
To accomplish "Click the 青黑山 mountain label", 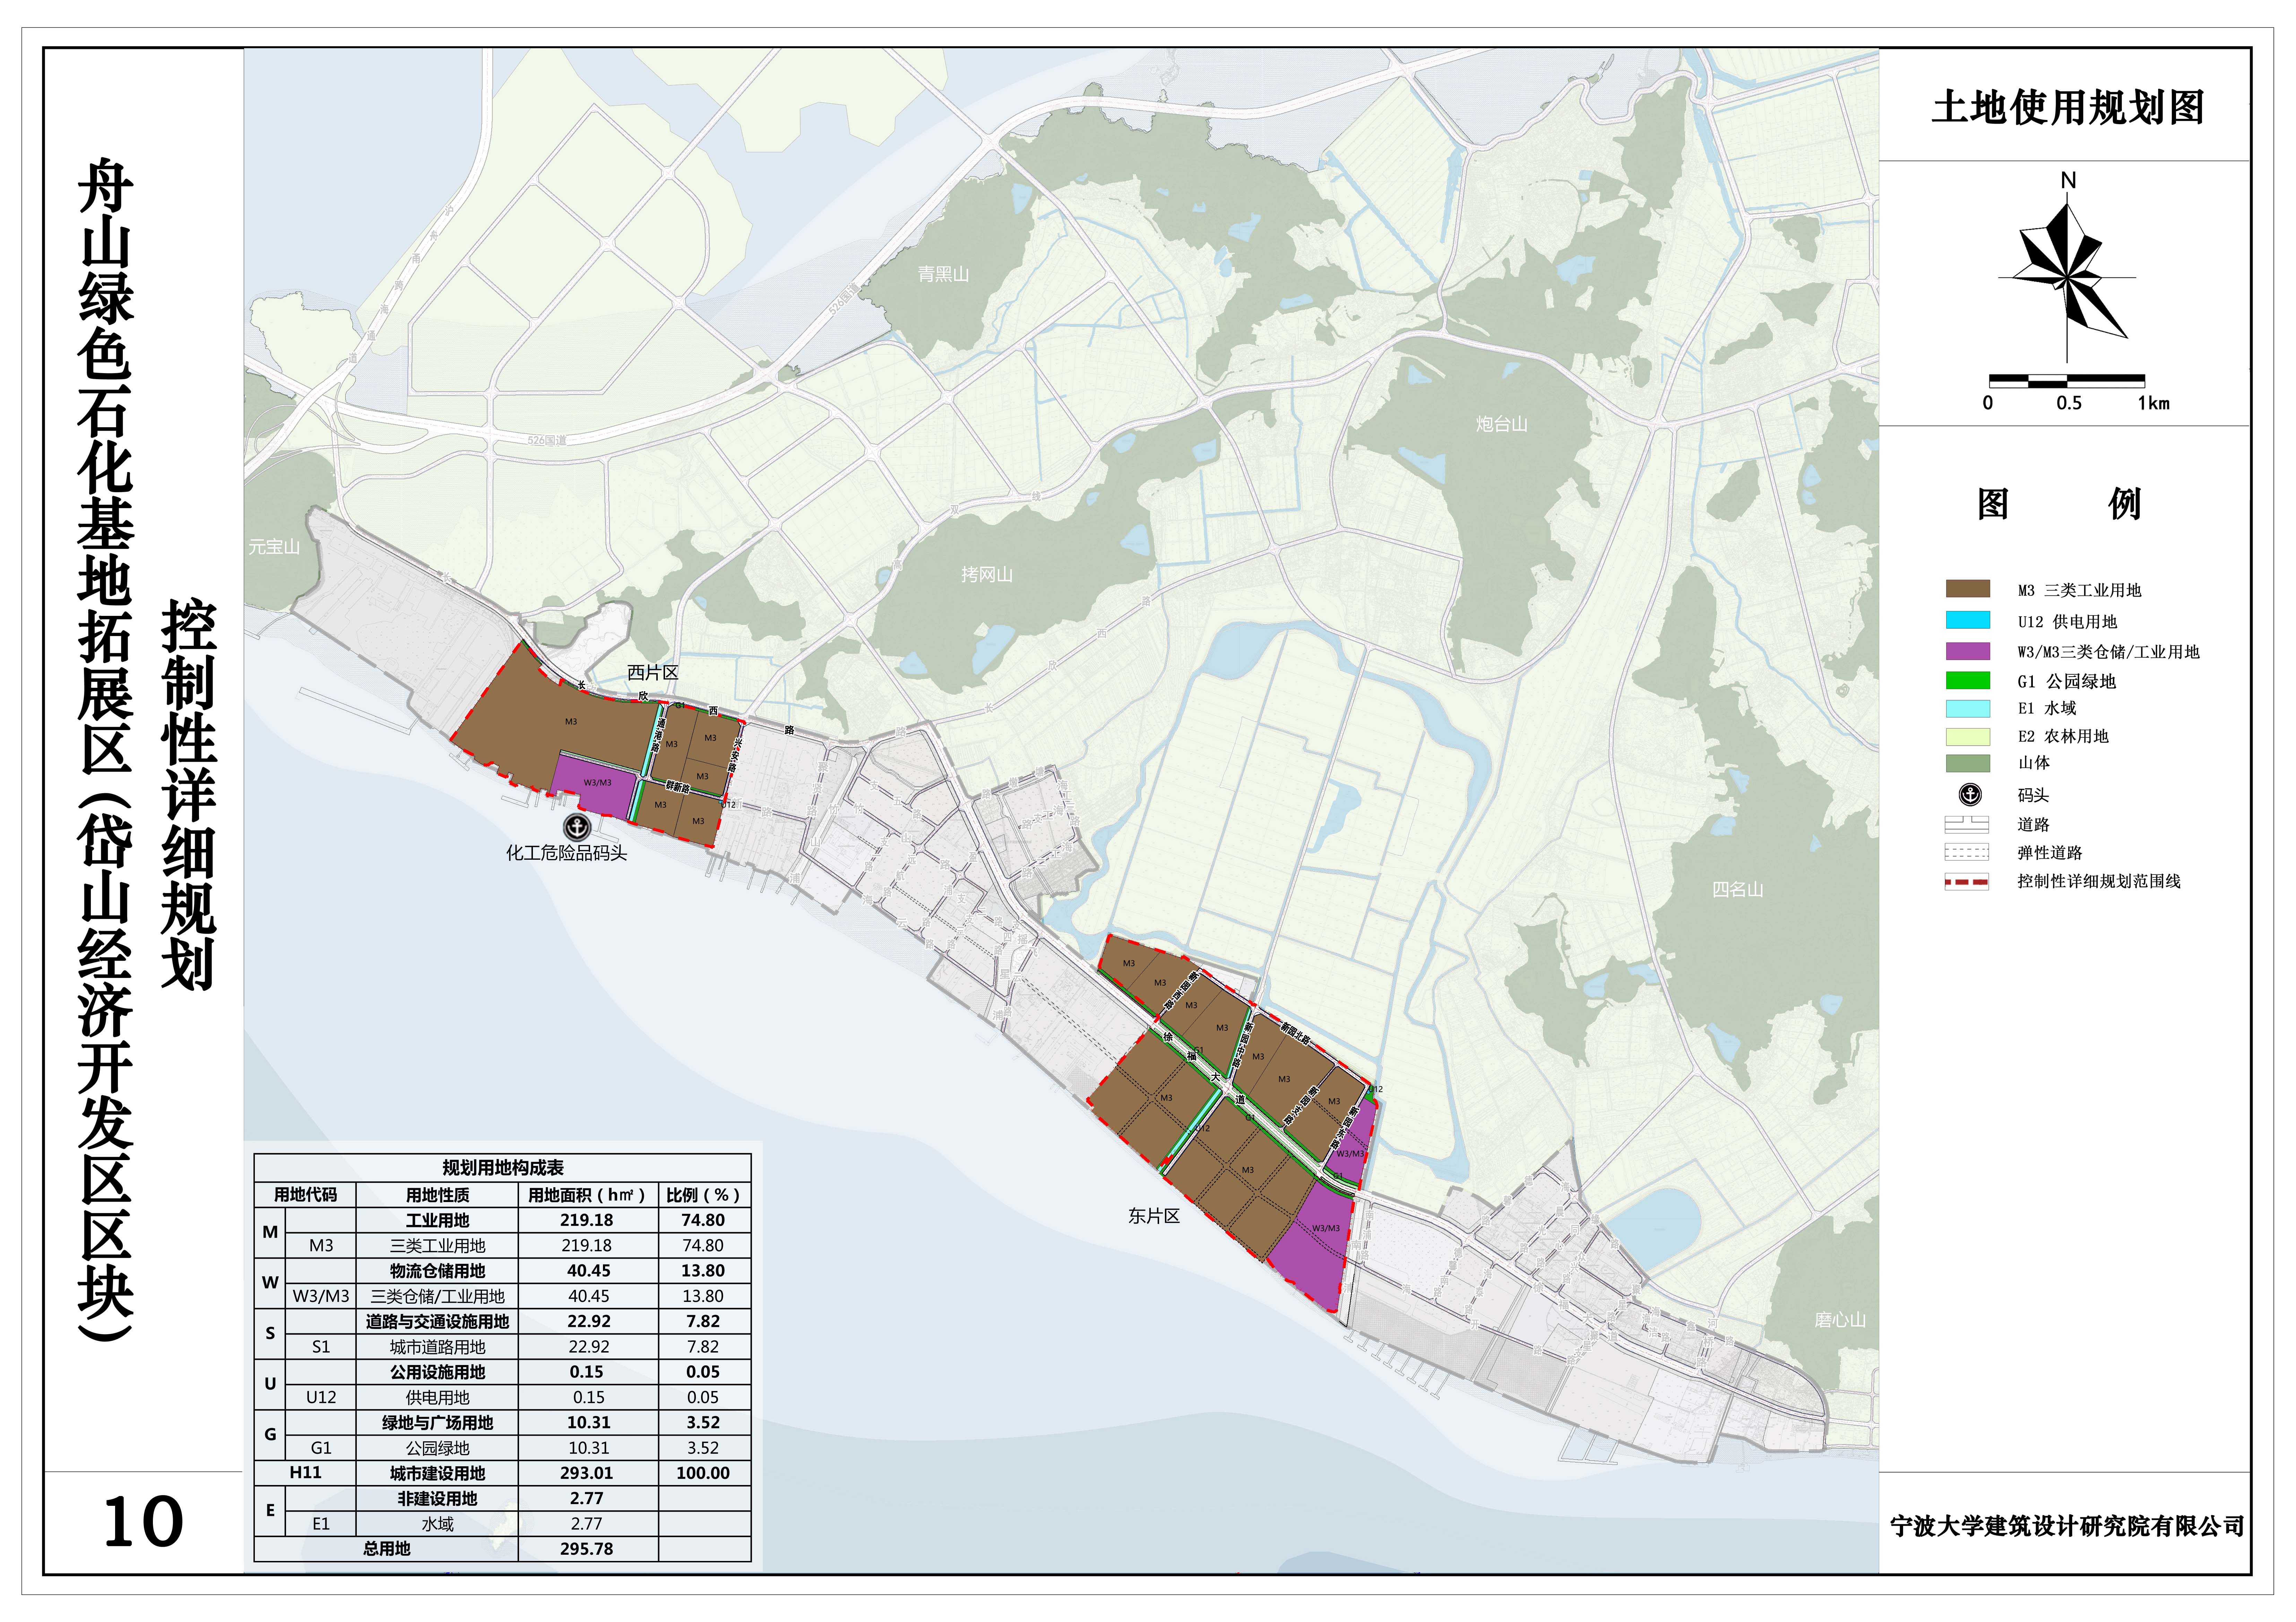I will 943,274.
